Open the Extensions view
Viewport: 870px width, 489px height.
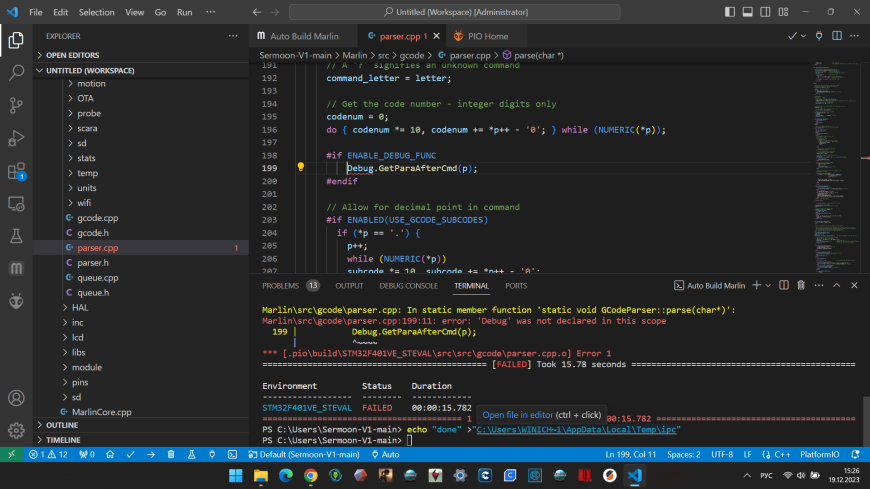pos(16,171)
